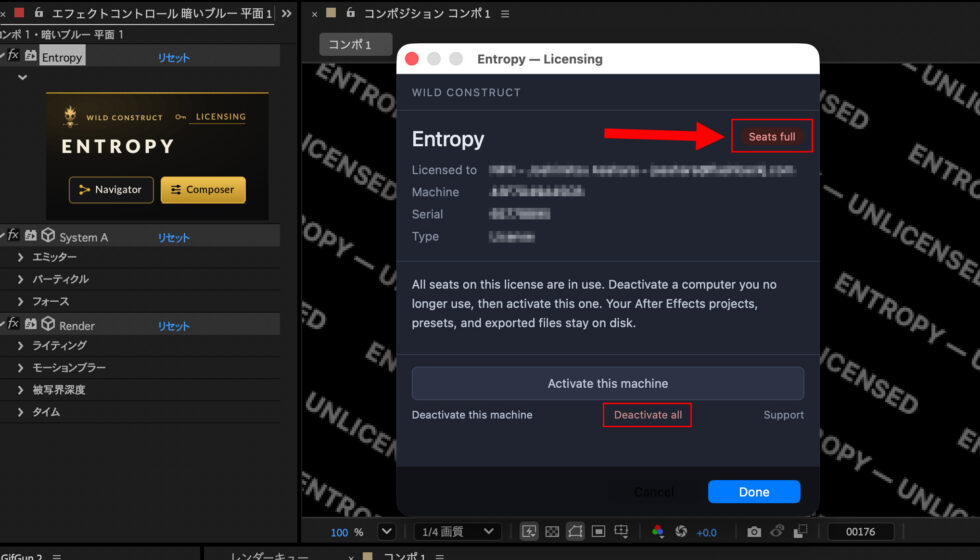This screenshot has width=980, height=560.
Task: Expand the モーションブラー group
Action: click(21, 368)
